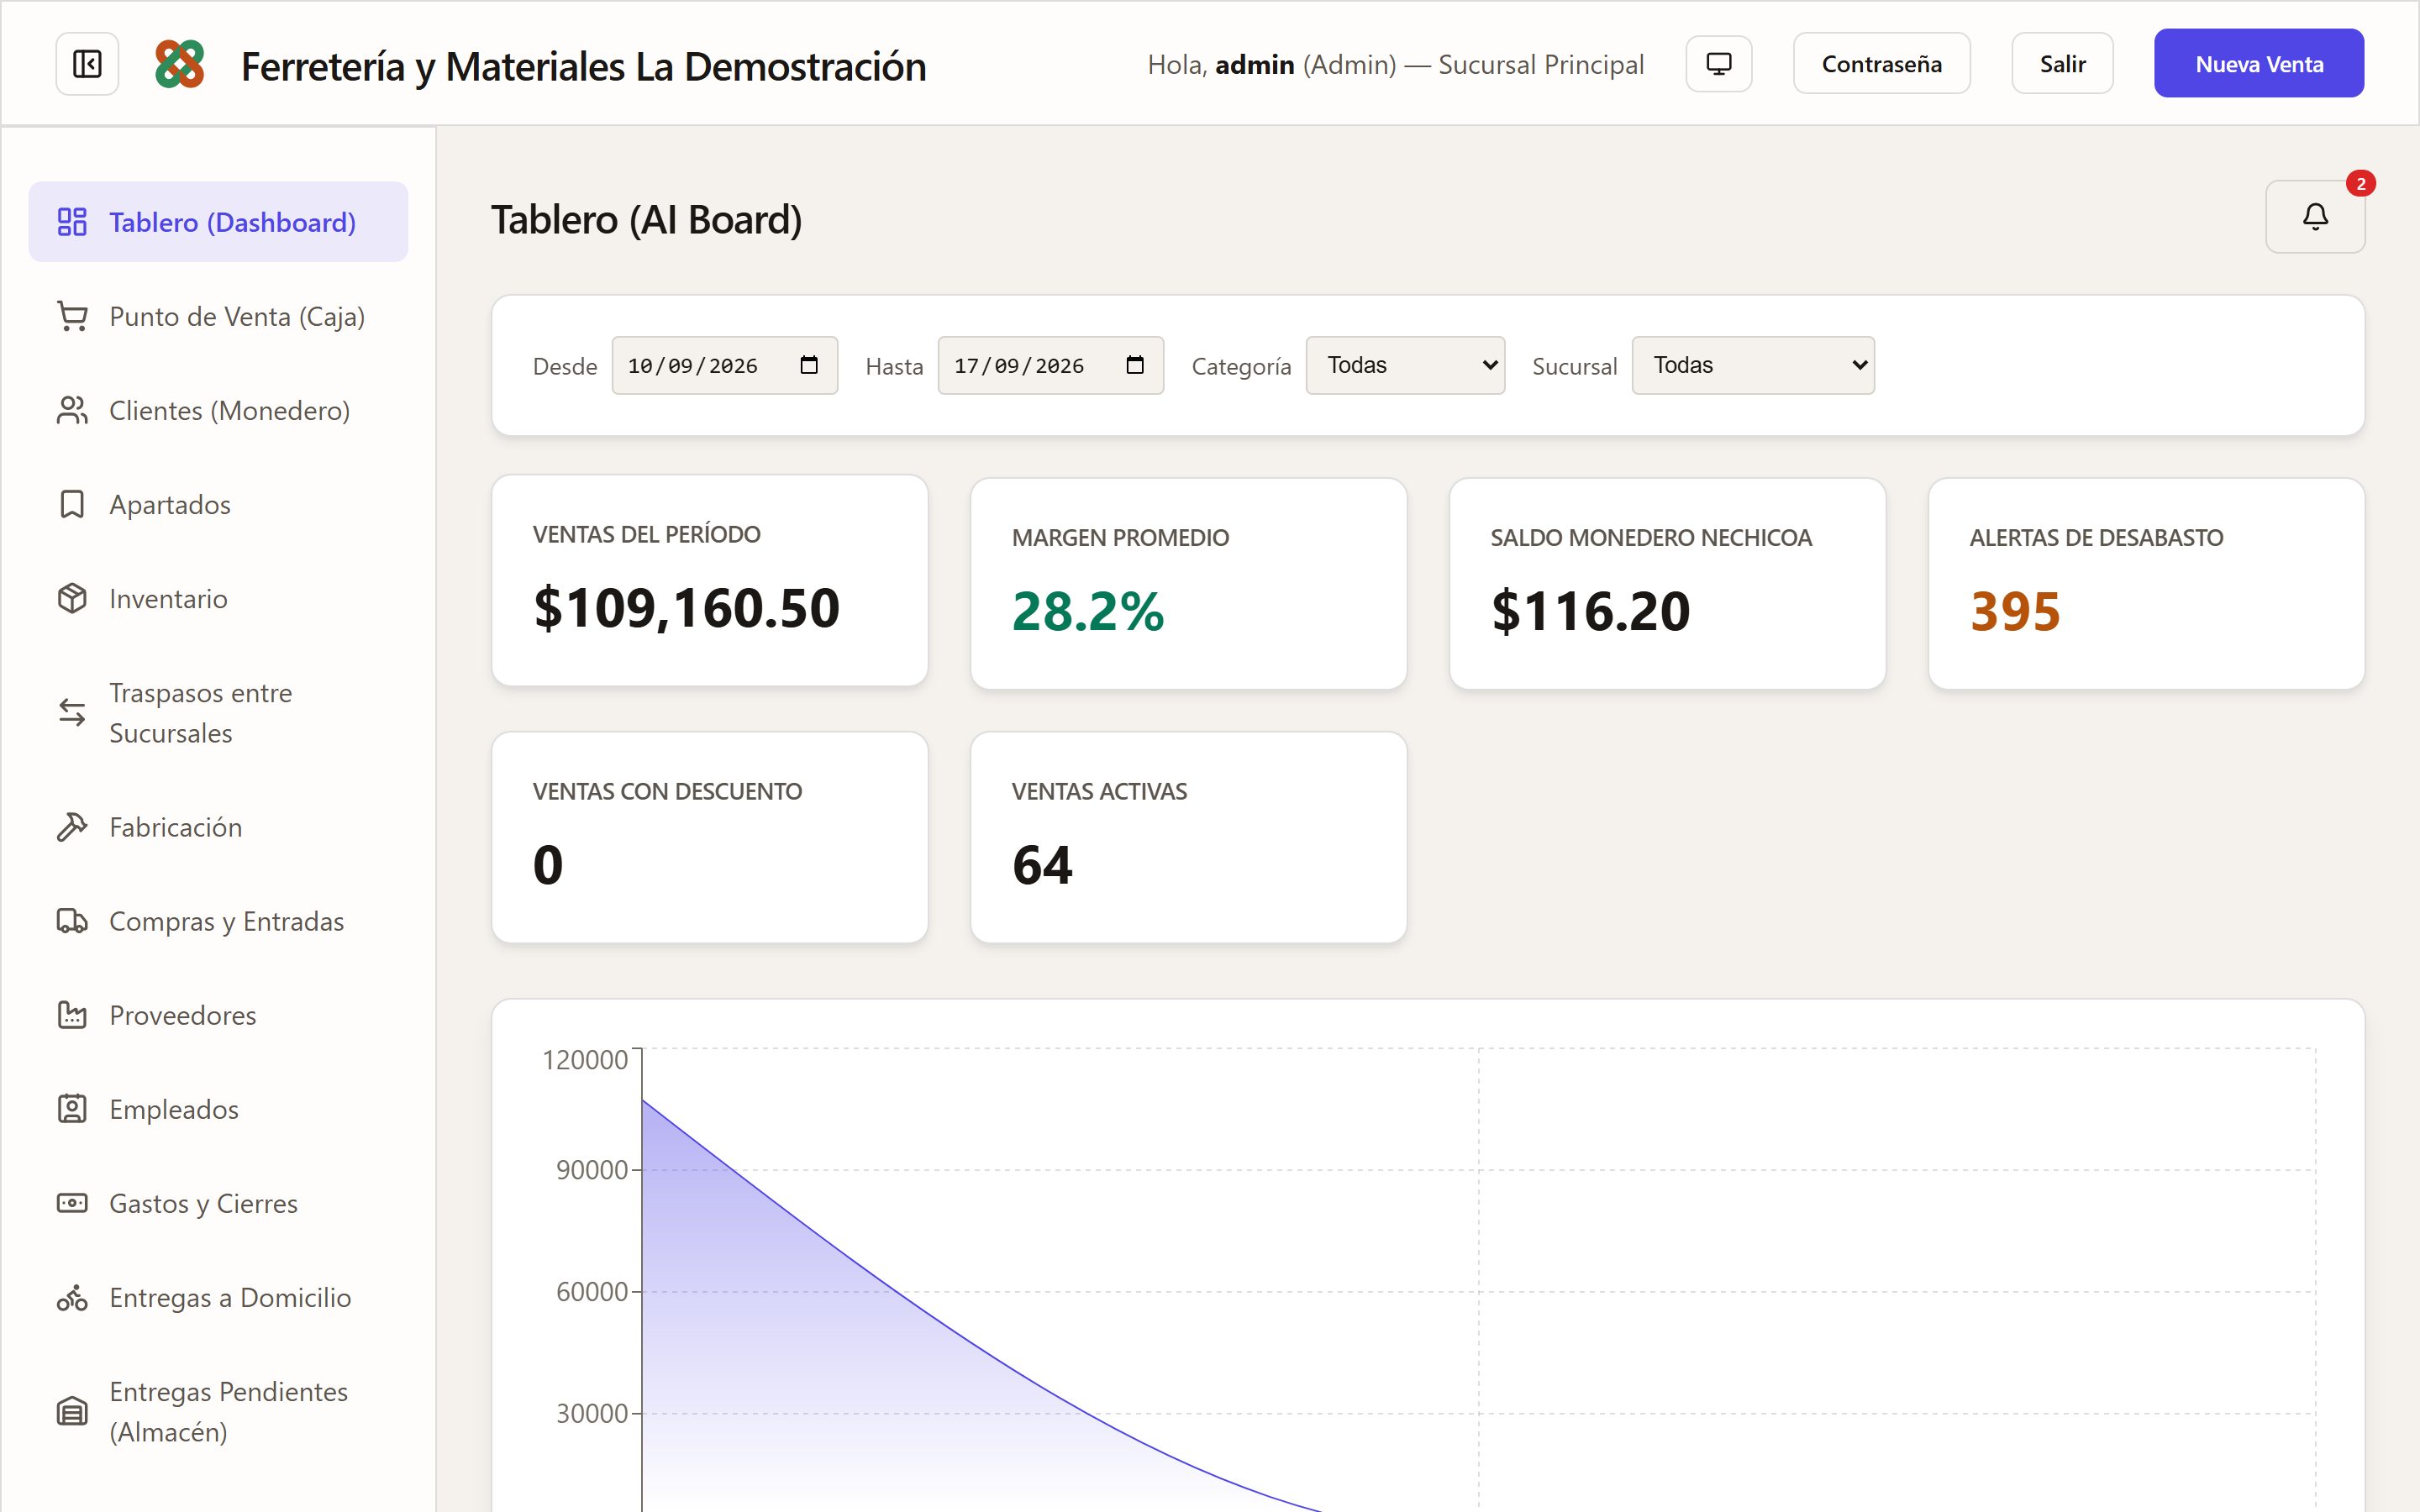The image size is (2420, 1512).
Task: Click the Ventas con Descuento value 0
Action: tap(548, 865)
